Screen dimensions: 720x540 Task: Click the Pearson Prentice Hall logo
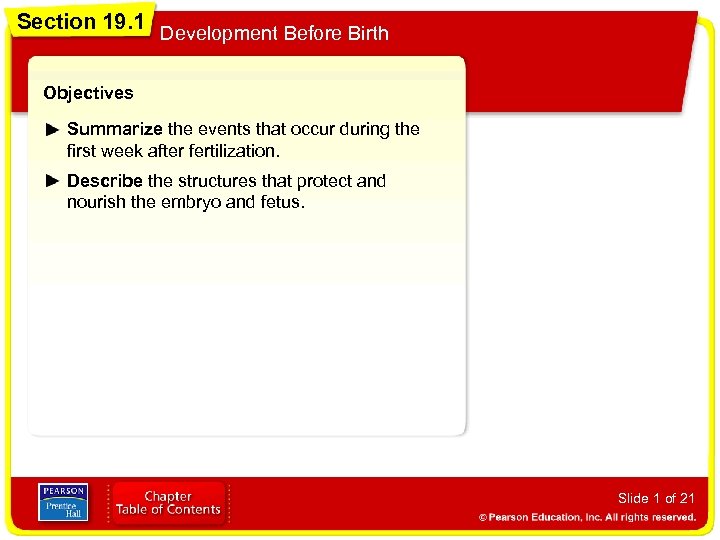point(63,502)
